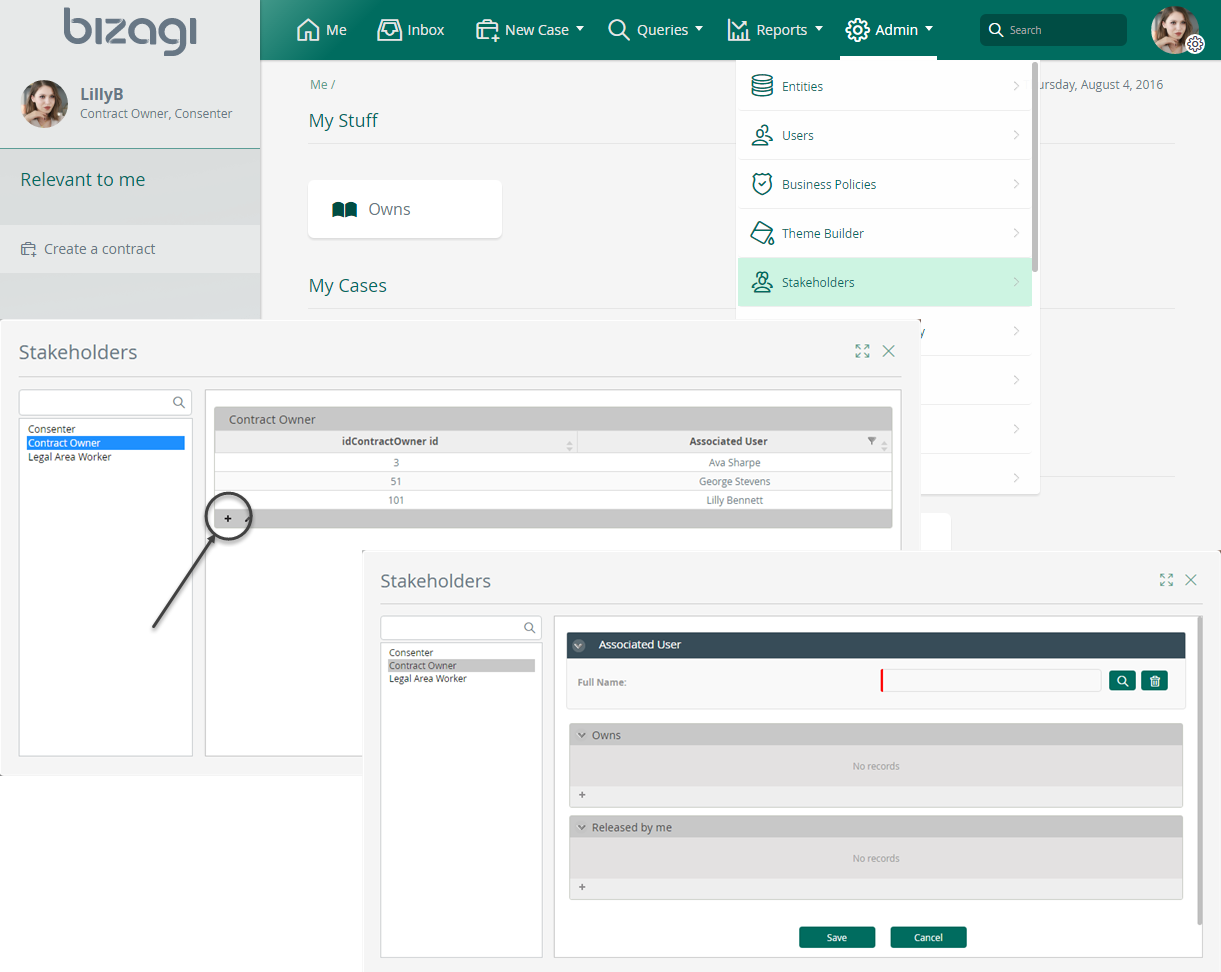Open the Admin menu
Viewport: 1221px width, 972px height.
point(889,30)
